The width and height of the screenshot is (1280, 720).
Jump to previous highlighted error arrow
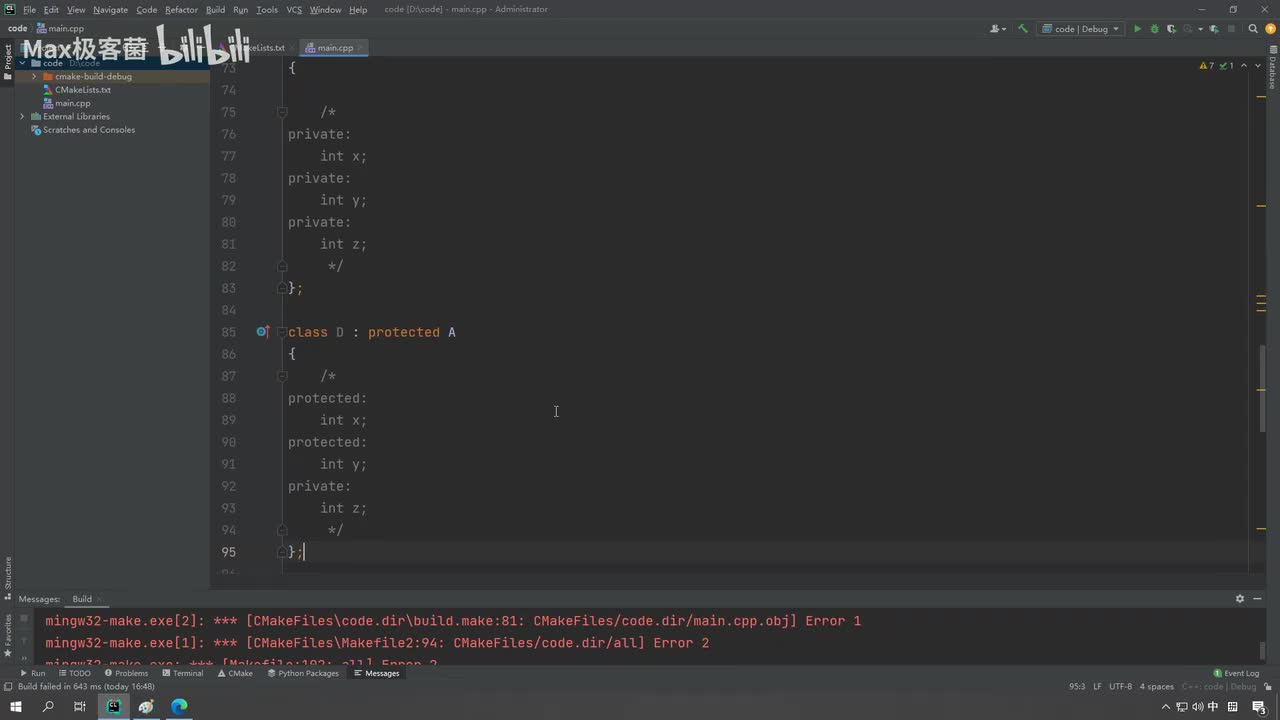click(1243, 66)
